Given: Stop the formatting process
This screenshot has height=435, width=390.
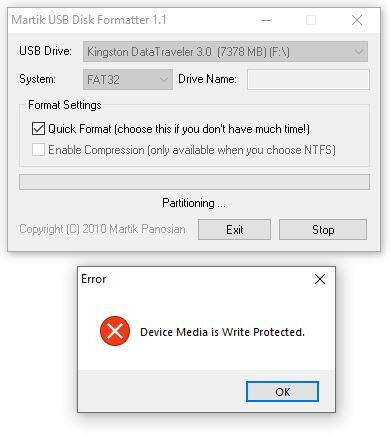Looking at the screenshot, I should [x=323, y=230].
